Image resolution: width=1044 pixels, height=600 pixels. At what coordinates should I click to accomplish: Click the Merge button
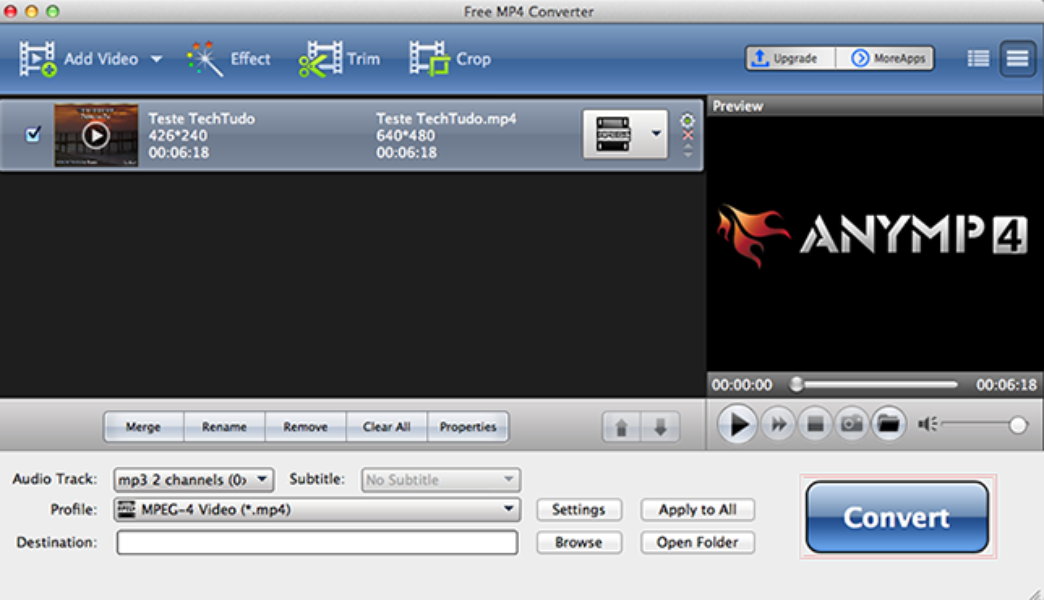pyautogui.click(x=143, y=427)
